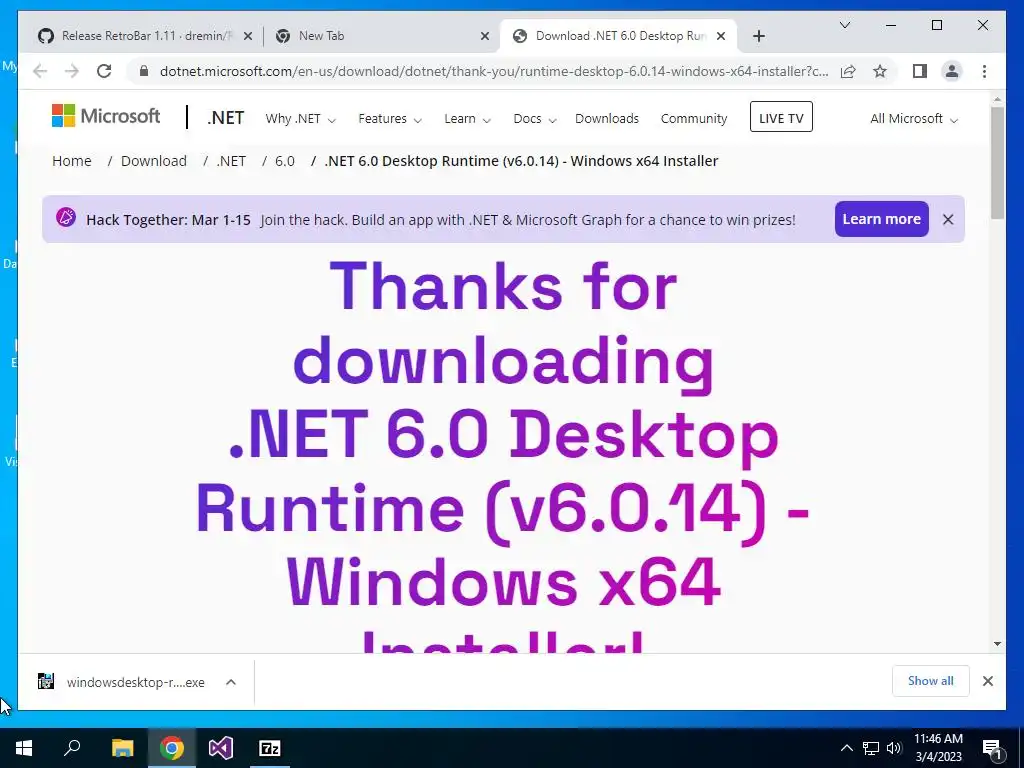Screen dimensions: 1024x768
Task: Open the Downloads nav item
Action: pyautogui.click(x=607, y=119)
